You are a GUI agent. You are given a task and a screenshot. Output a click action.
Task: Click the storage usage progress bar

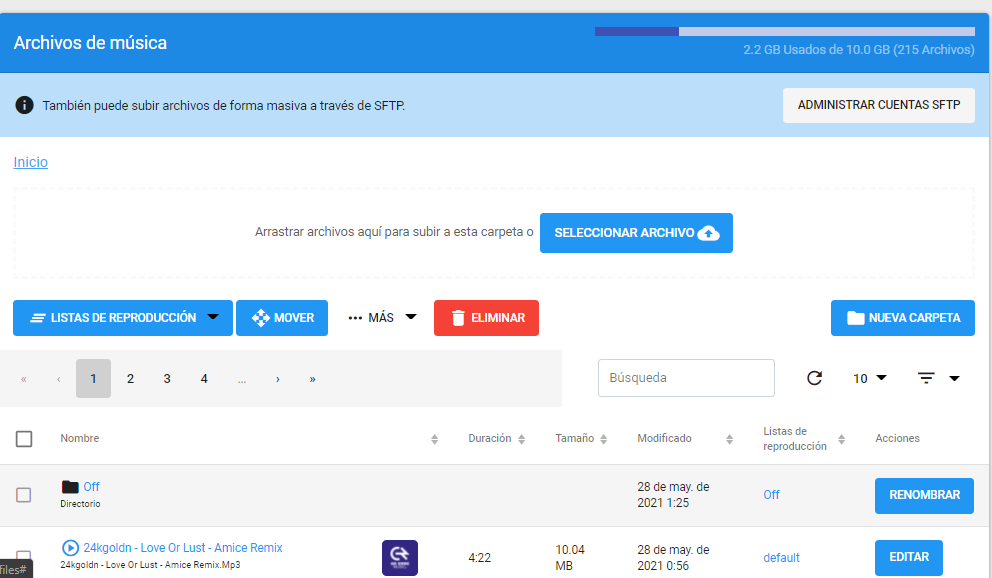(x=784, y=32)
